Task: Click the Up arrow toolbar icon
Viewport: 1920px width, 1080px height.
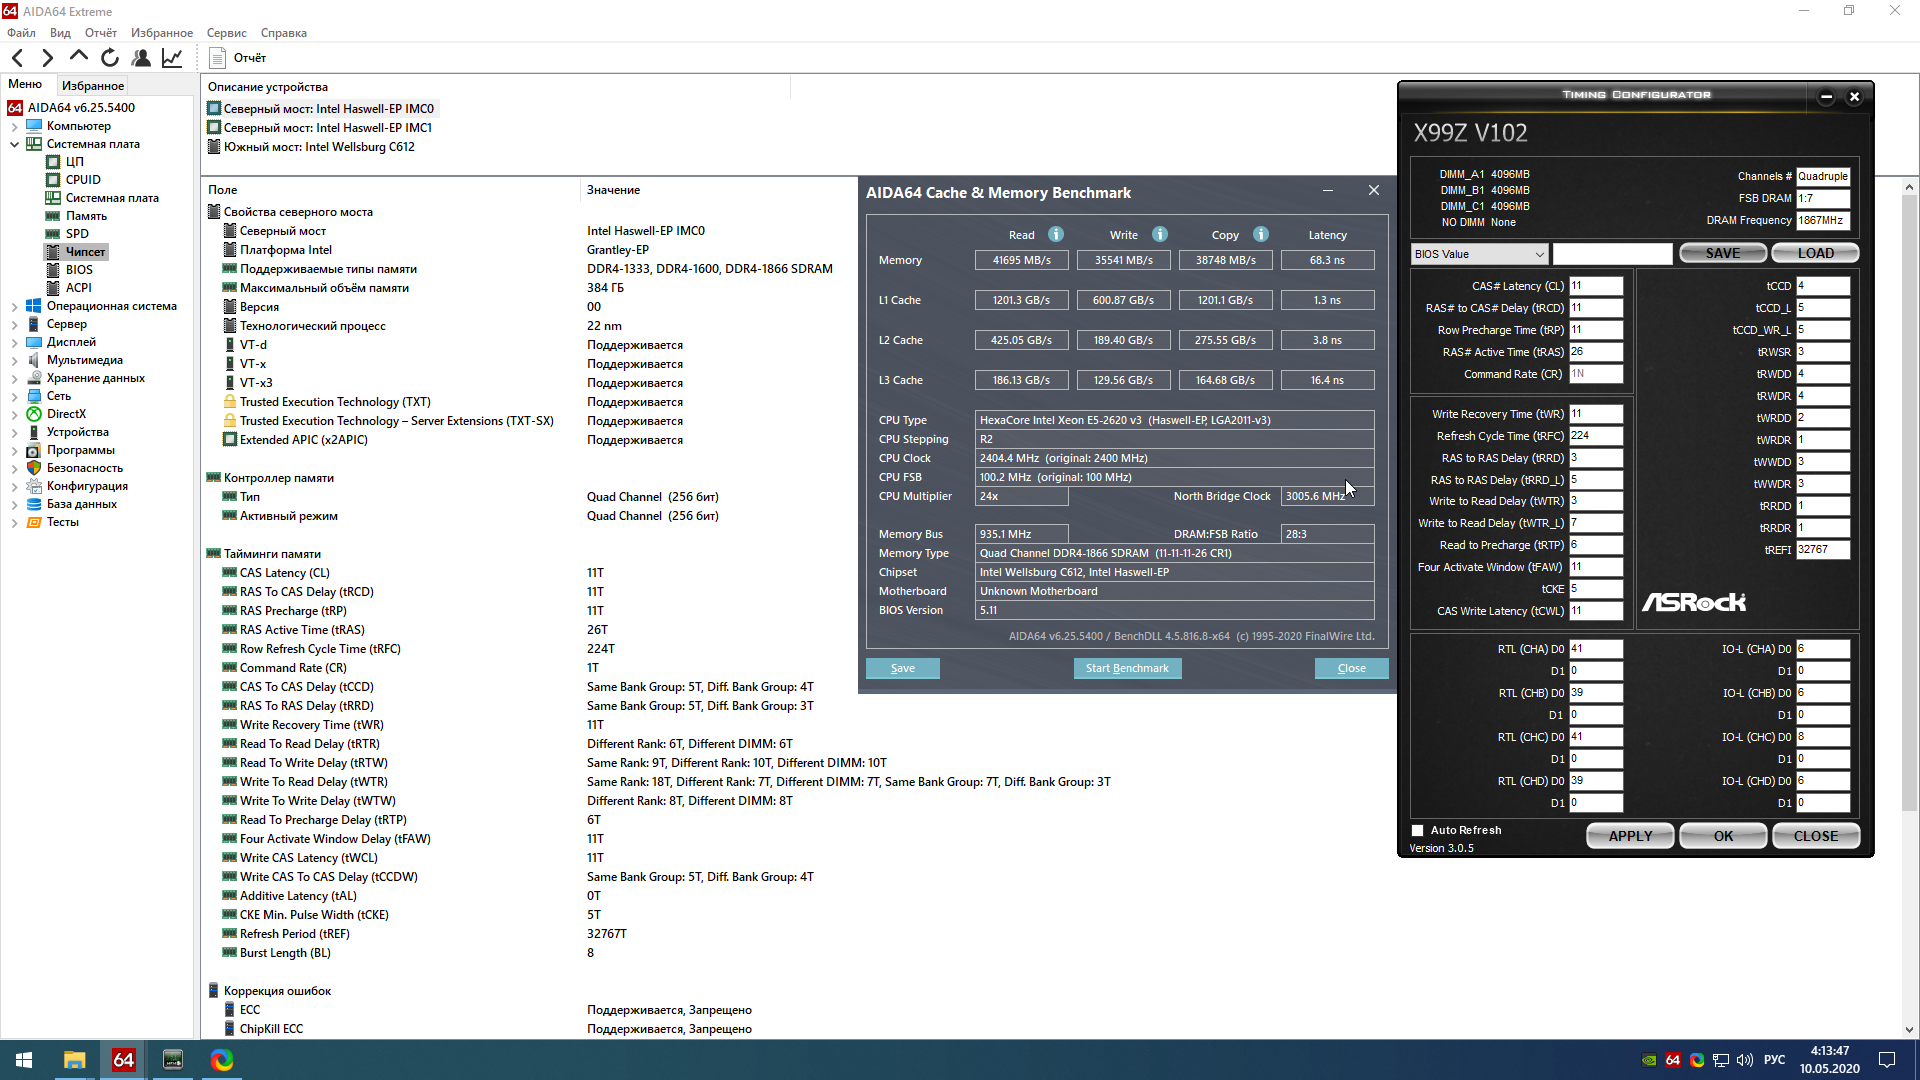Action: 78,57
